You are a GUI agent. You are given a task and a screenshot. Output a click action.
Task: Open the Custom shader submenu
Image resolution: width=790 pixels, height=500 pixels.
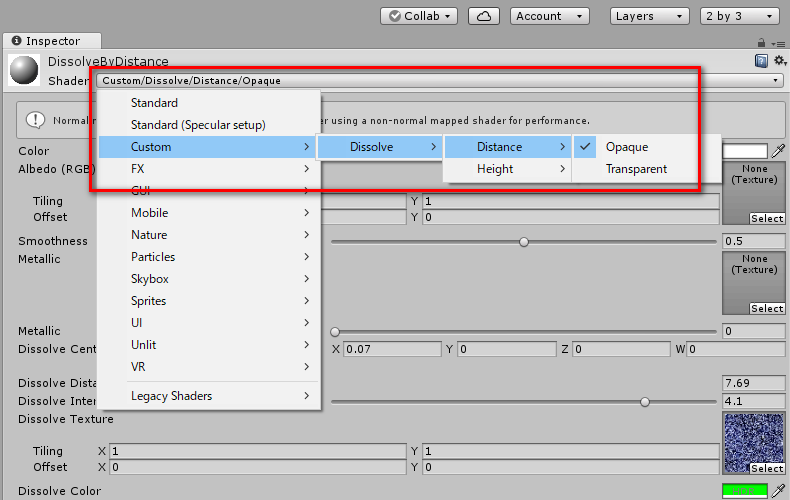click(x=209, y=147)
